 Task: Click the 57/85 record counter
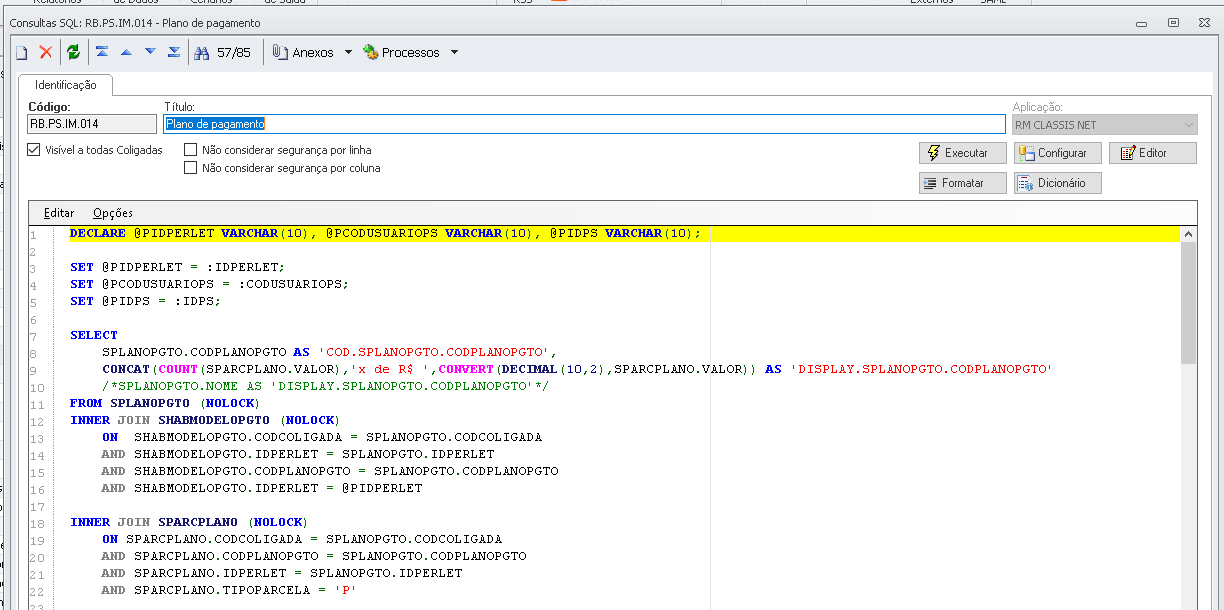coord(234,52)
